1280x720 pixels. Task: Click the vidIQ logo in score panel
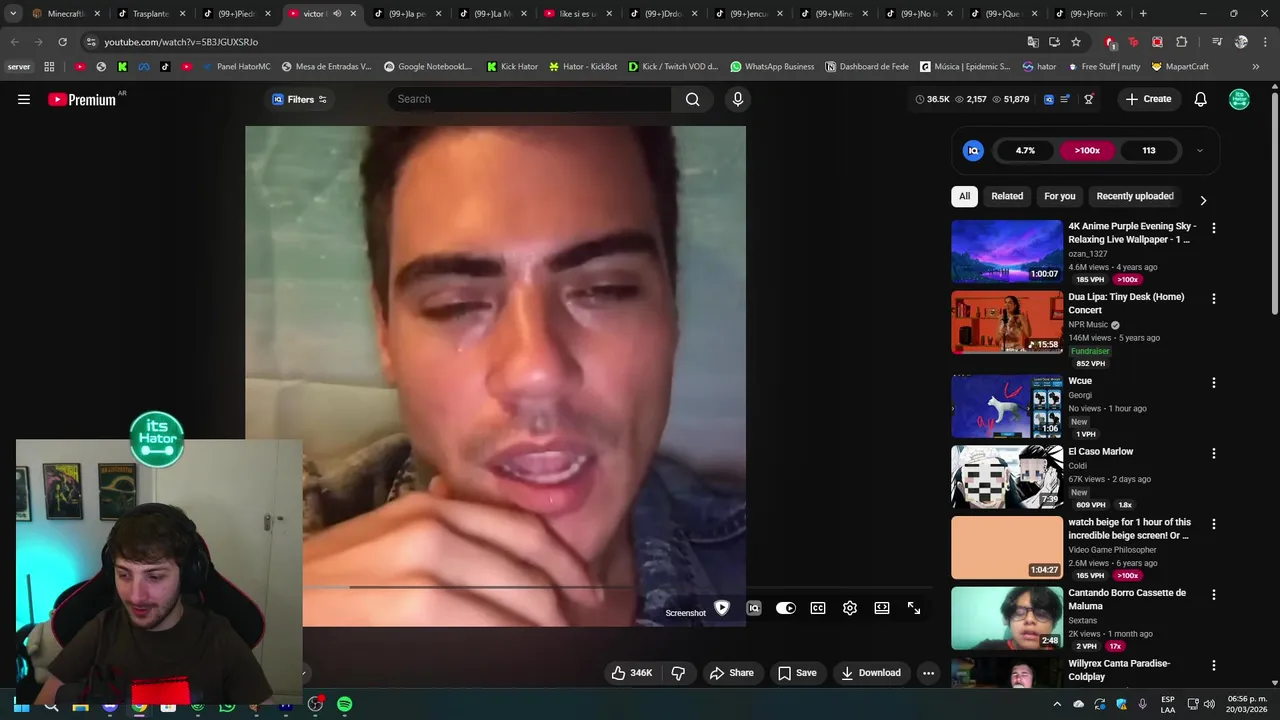coord(973,151)
